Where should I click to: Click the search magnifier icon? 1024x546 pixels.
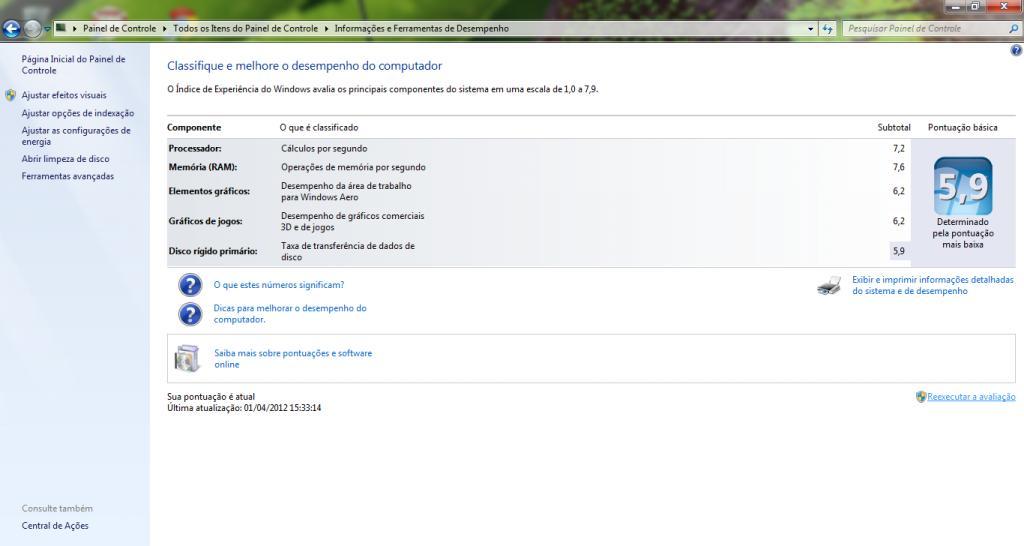1014,29
